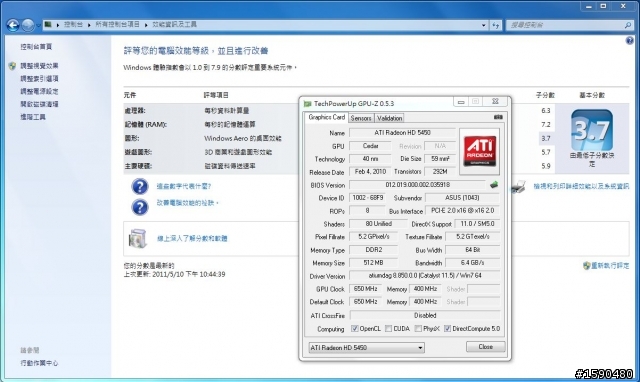
Task: Open 調整索引選項 sidebar link
Action: tap(39, 78)
